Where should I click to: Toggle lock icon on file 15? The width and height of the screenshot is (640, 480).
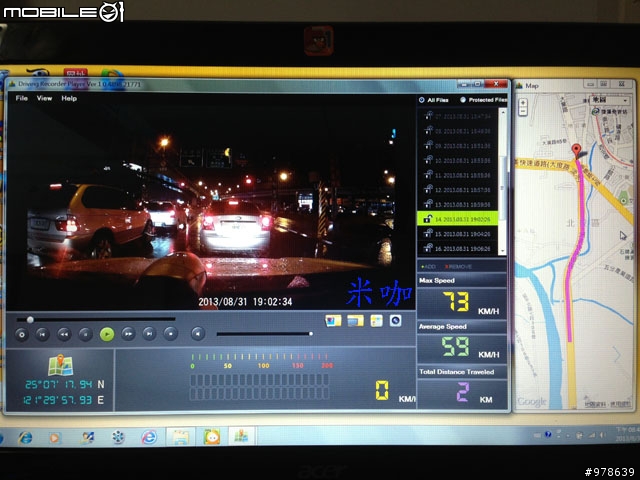tap(428, 233)
